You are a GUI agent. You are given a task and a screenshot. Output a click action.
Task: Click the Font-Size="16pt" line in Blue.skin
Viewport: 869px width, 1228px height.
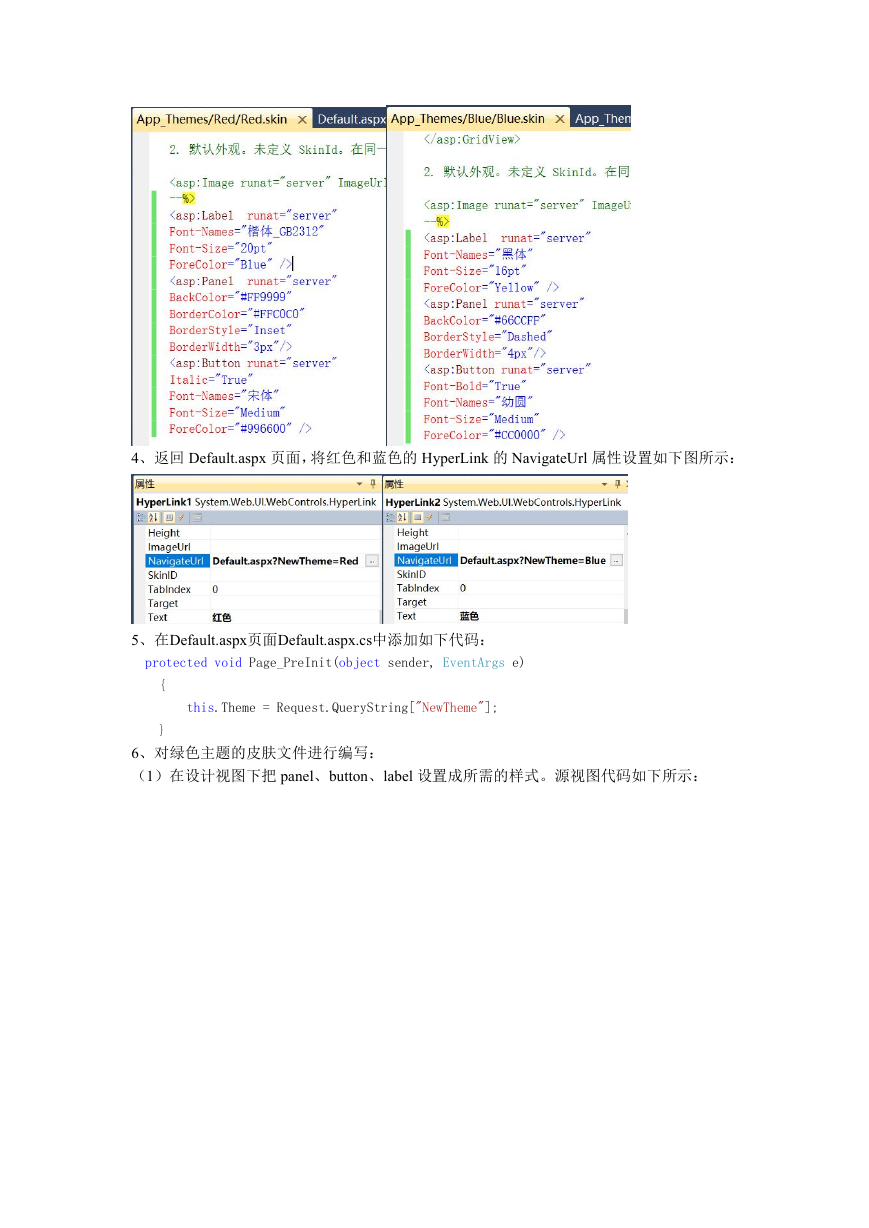475,271
